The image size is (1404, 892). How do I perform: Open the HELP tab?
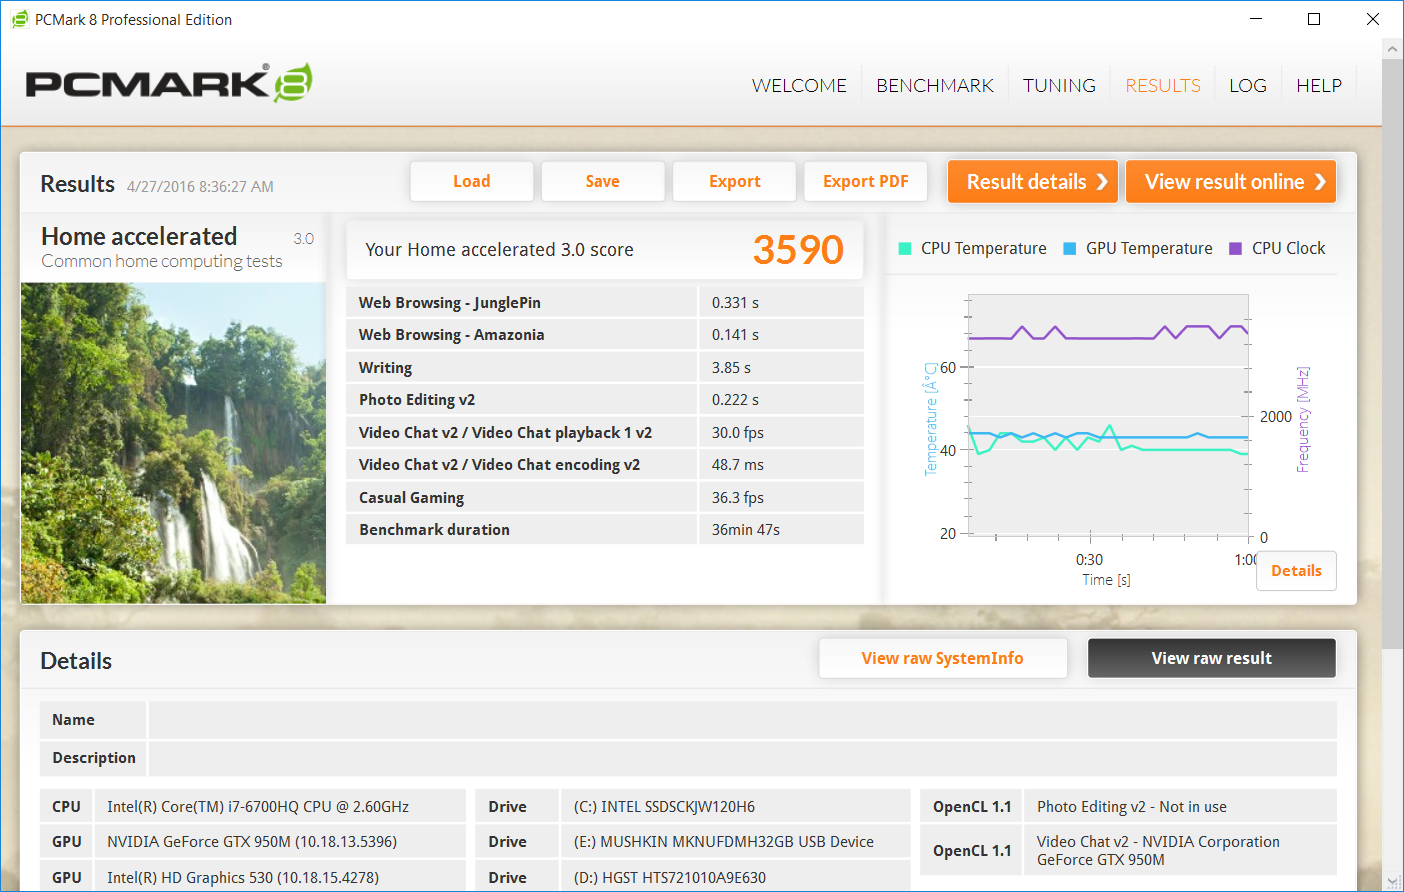click(x=1319, y=86)
